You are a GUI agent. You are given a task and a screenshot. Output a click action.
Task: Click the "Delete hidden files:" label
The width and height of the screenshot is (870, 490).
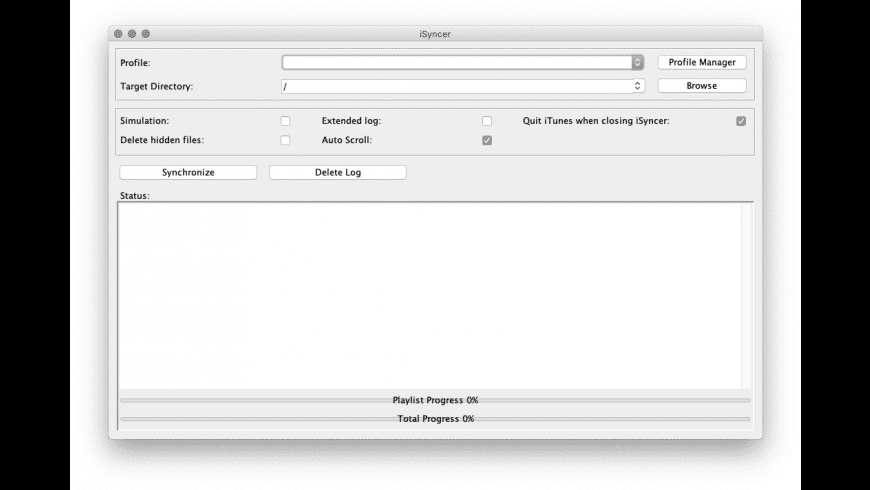[x=162, y=140]
